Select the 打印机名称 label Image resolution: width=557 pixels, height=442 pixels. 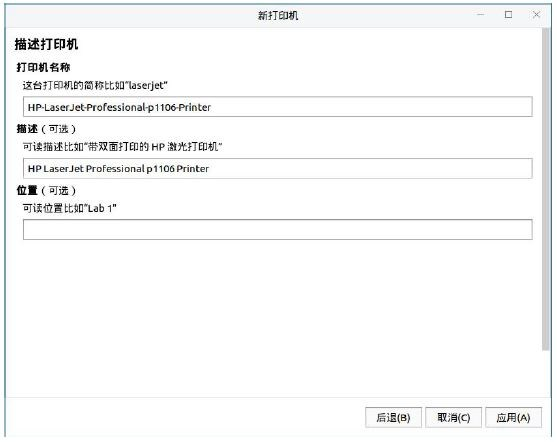click(x=43, y=67)
